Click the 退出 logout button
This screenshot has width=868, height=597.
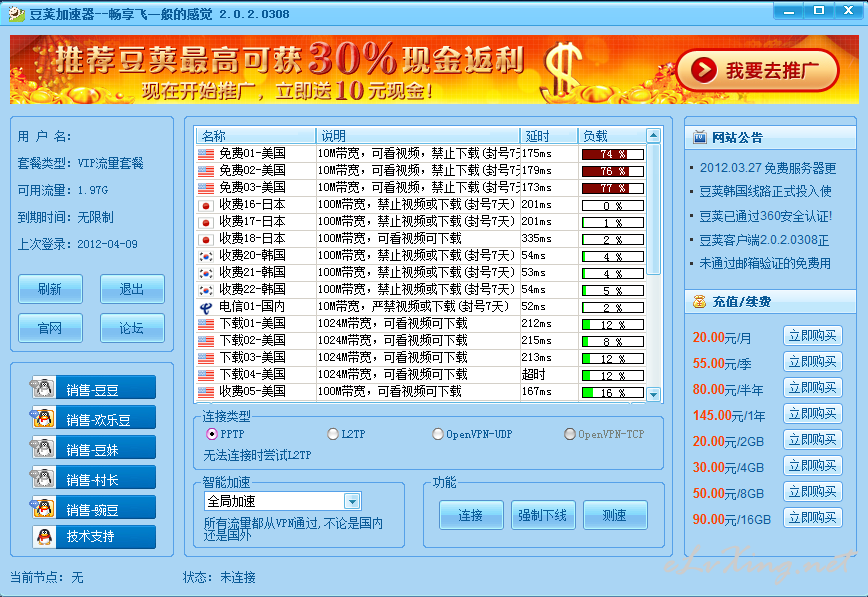[132, 289]
